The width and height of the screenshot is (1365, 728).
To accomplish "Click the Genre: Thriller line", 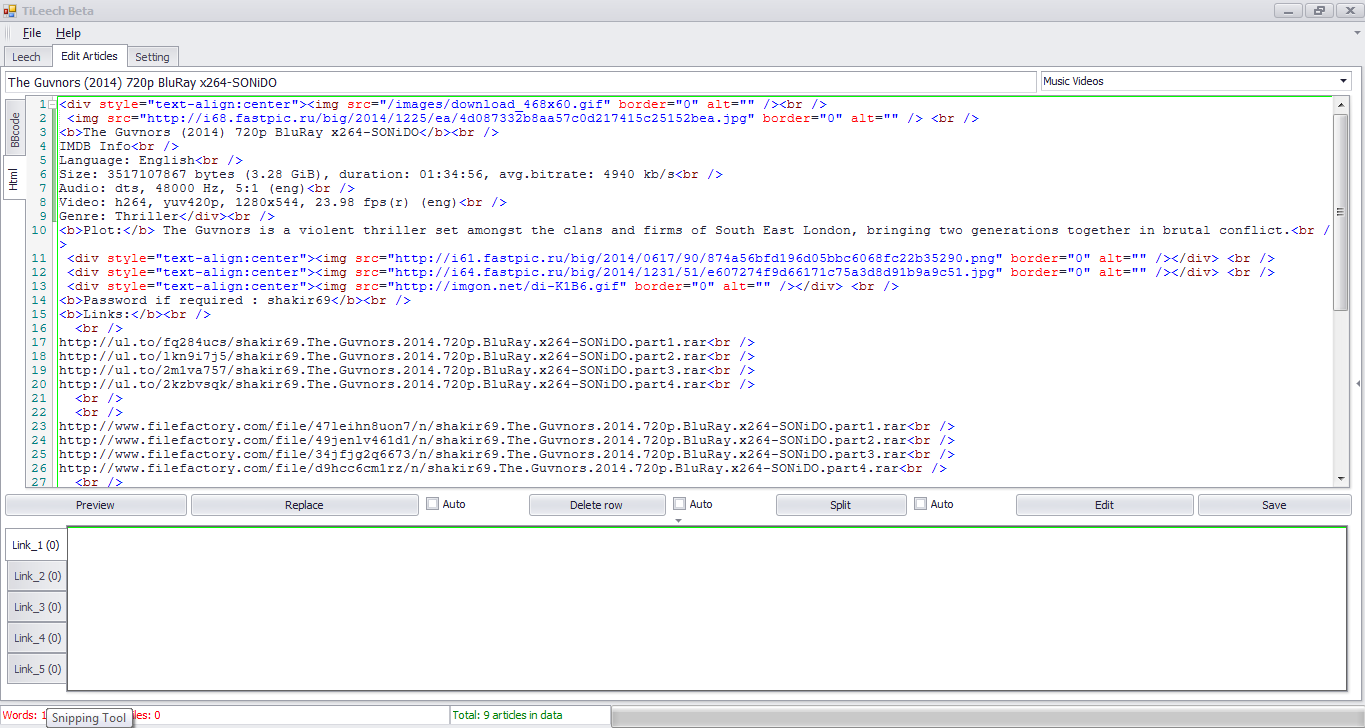I will pyautogui.click(x=166, y=216).
